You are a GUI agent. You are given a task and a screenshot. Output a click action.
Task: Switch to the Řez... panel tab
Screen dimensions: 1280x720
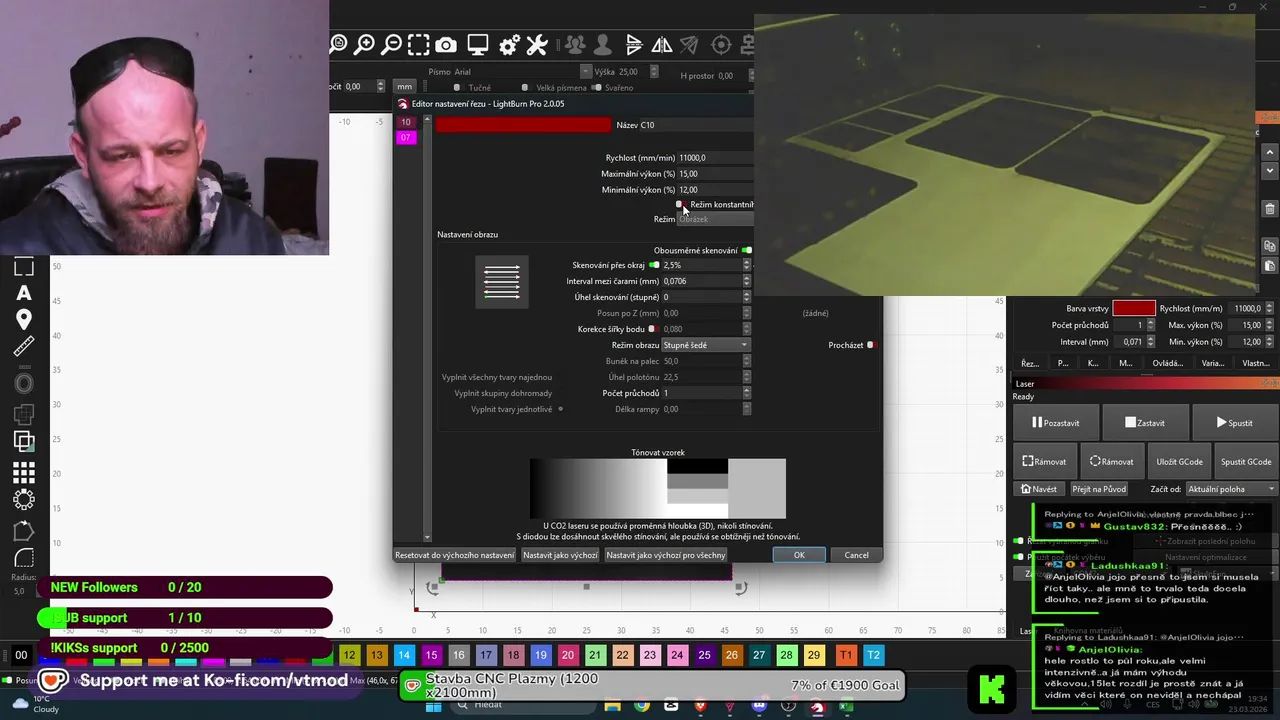tap(1029, 363)
